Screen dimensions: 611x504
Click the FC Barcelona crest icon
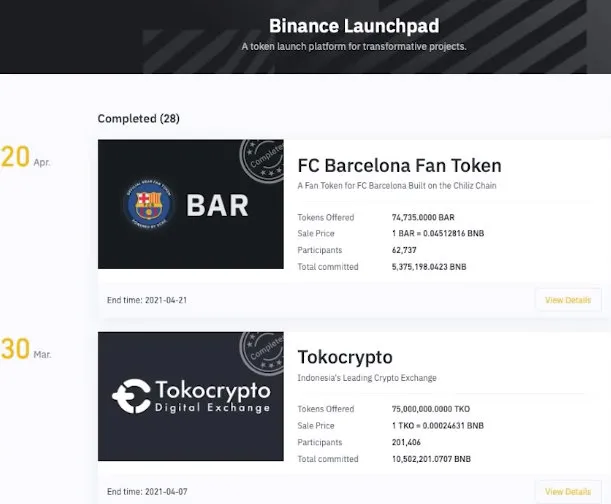(x=148, y=204)
